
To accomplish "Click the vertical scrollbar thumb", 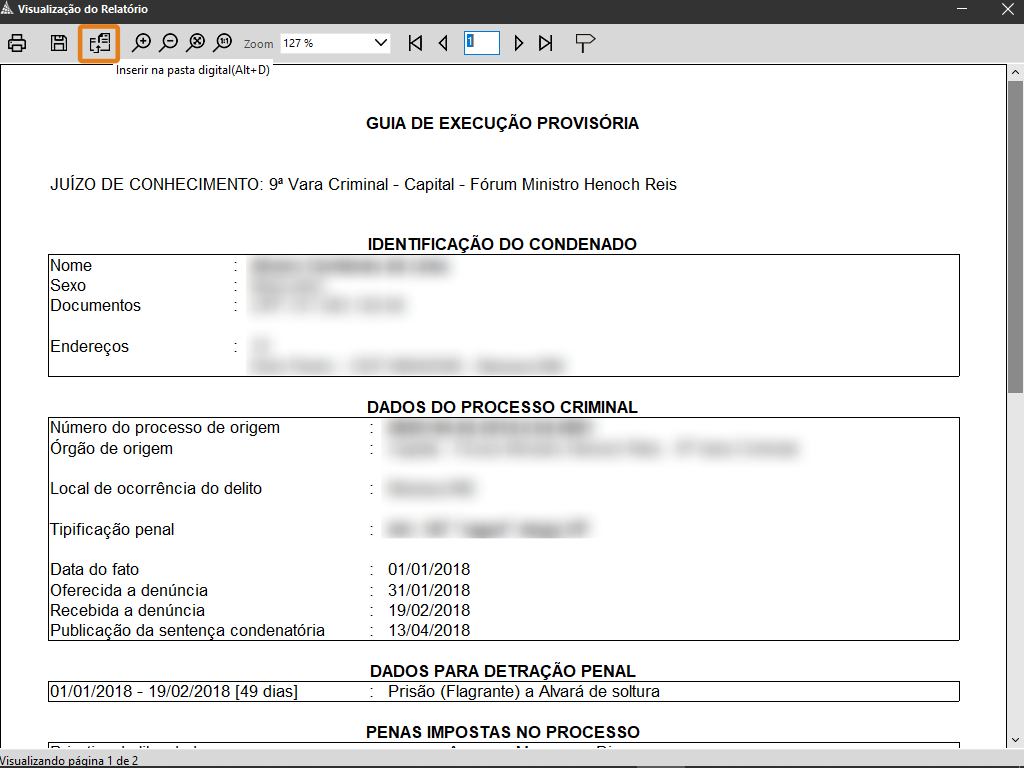I will 1016,236.
